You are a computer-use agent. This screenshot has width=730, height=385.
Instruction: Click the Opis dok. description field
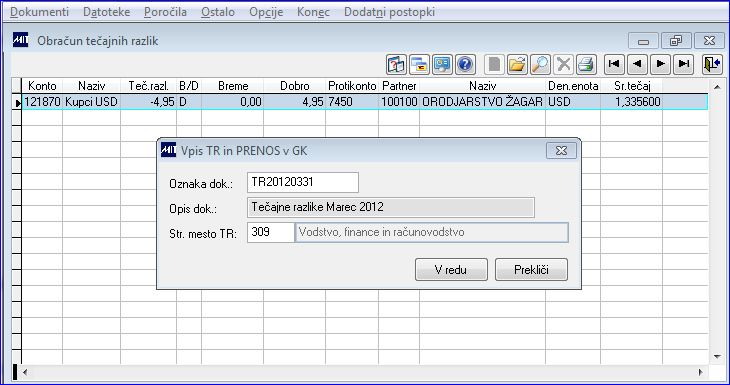[391, 207]
